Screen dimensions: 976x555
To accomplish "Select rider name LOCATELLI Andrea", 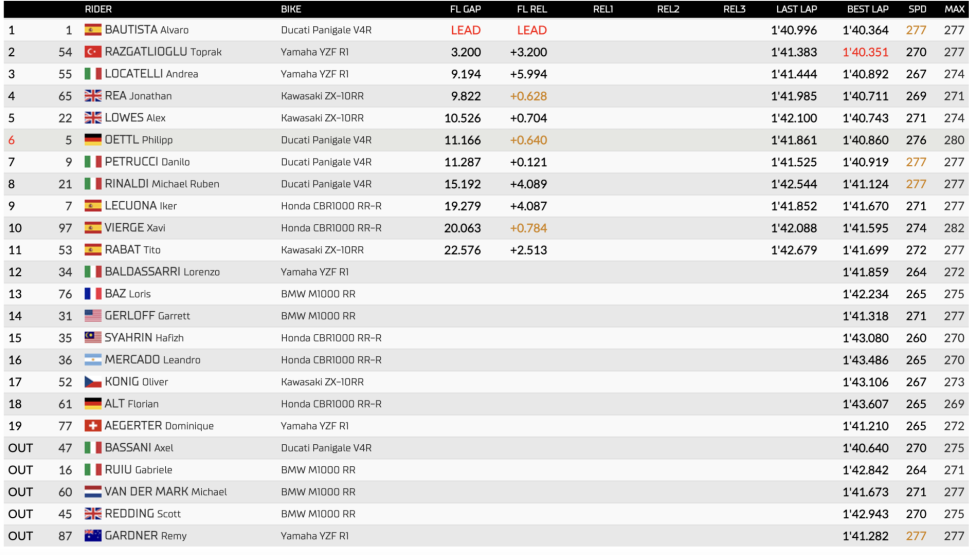I will click(x=151, y=73).
